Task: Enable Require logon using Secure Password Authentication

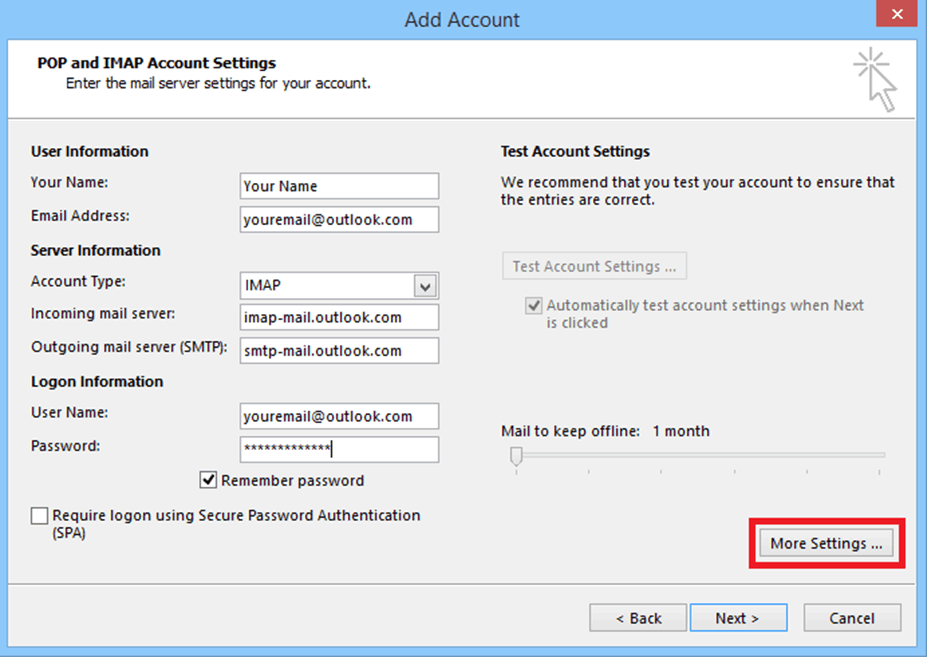Action: (40, 516)
